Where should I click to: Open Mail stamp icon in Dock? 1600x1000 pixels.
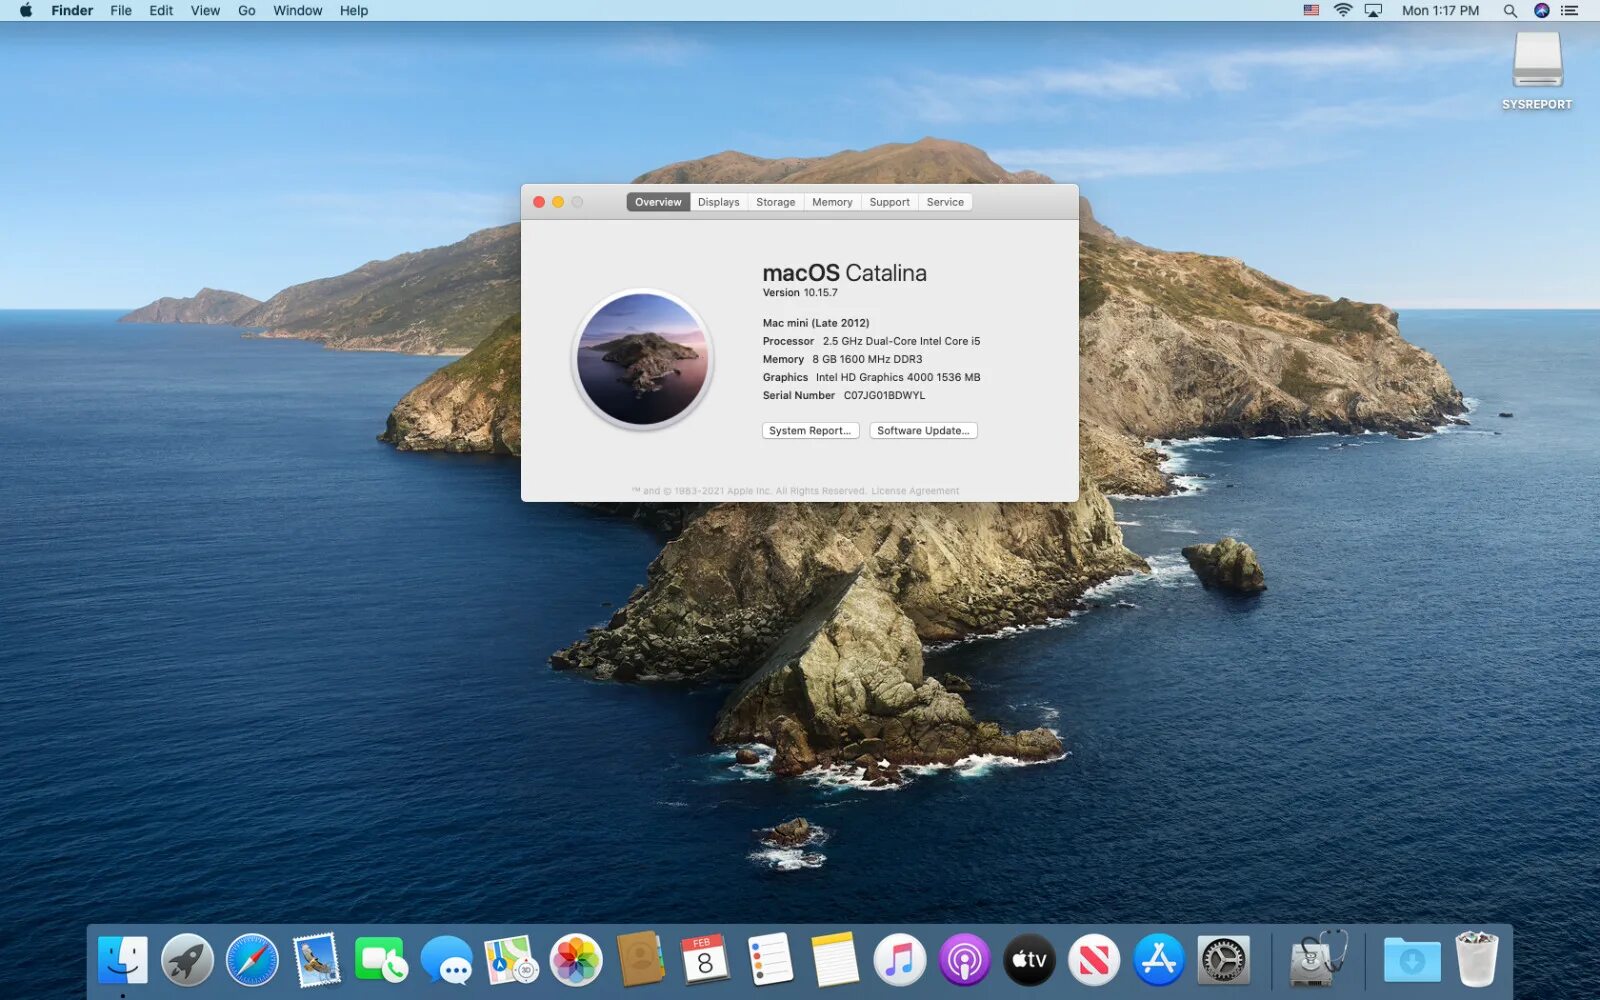click(x=317, y=960)
